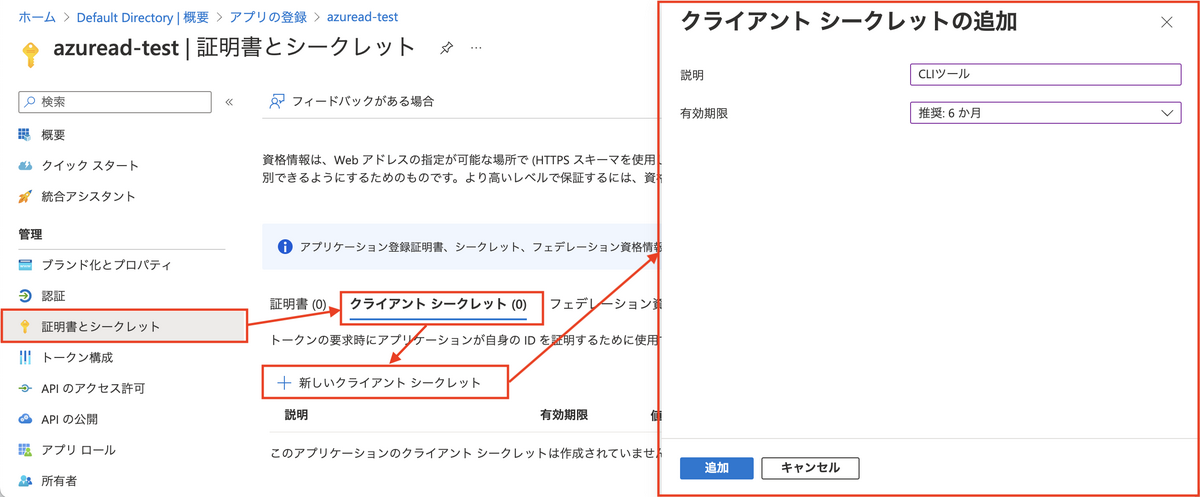The image size is (1200, 497).
Task: Click the 説明 input field with CLIツール
Action: point(1045,74)
